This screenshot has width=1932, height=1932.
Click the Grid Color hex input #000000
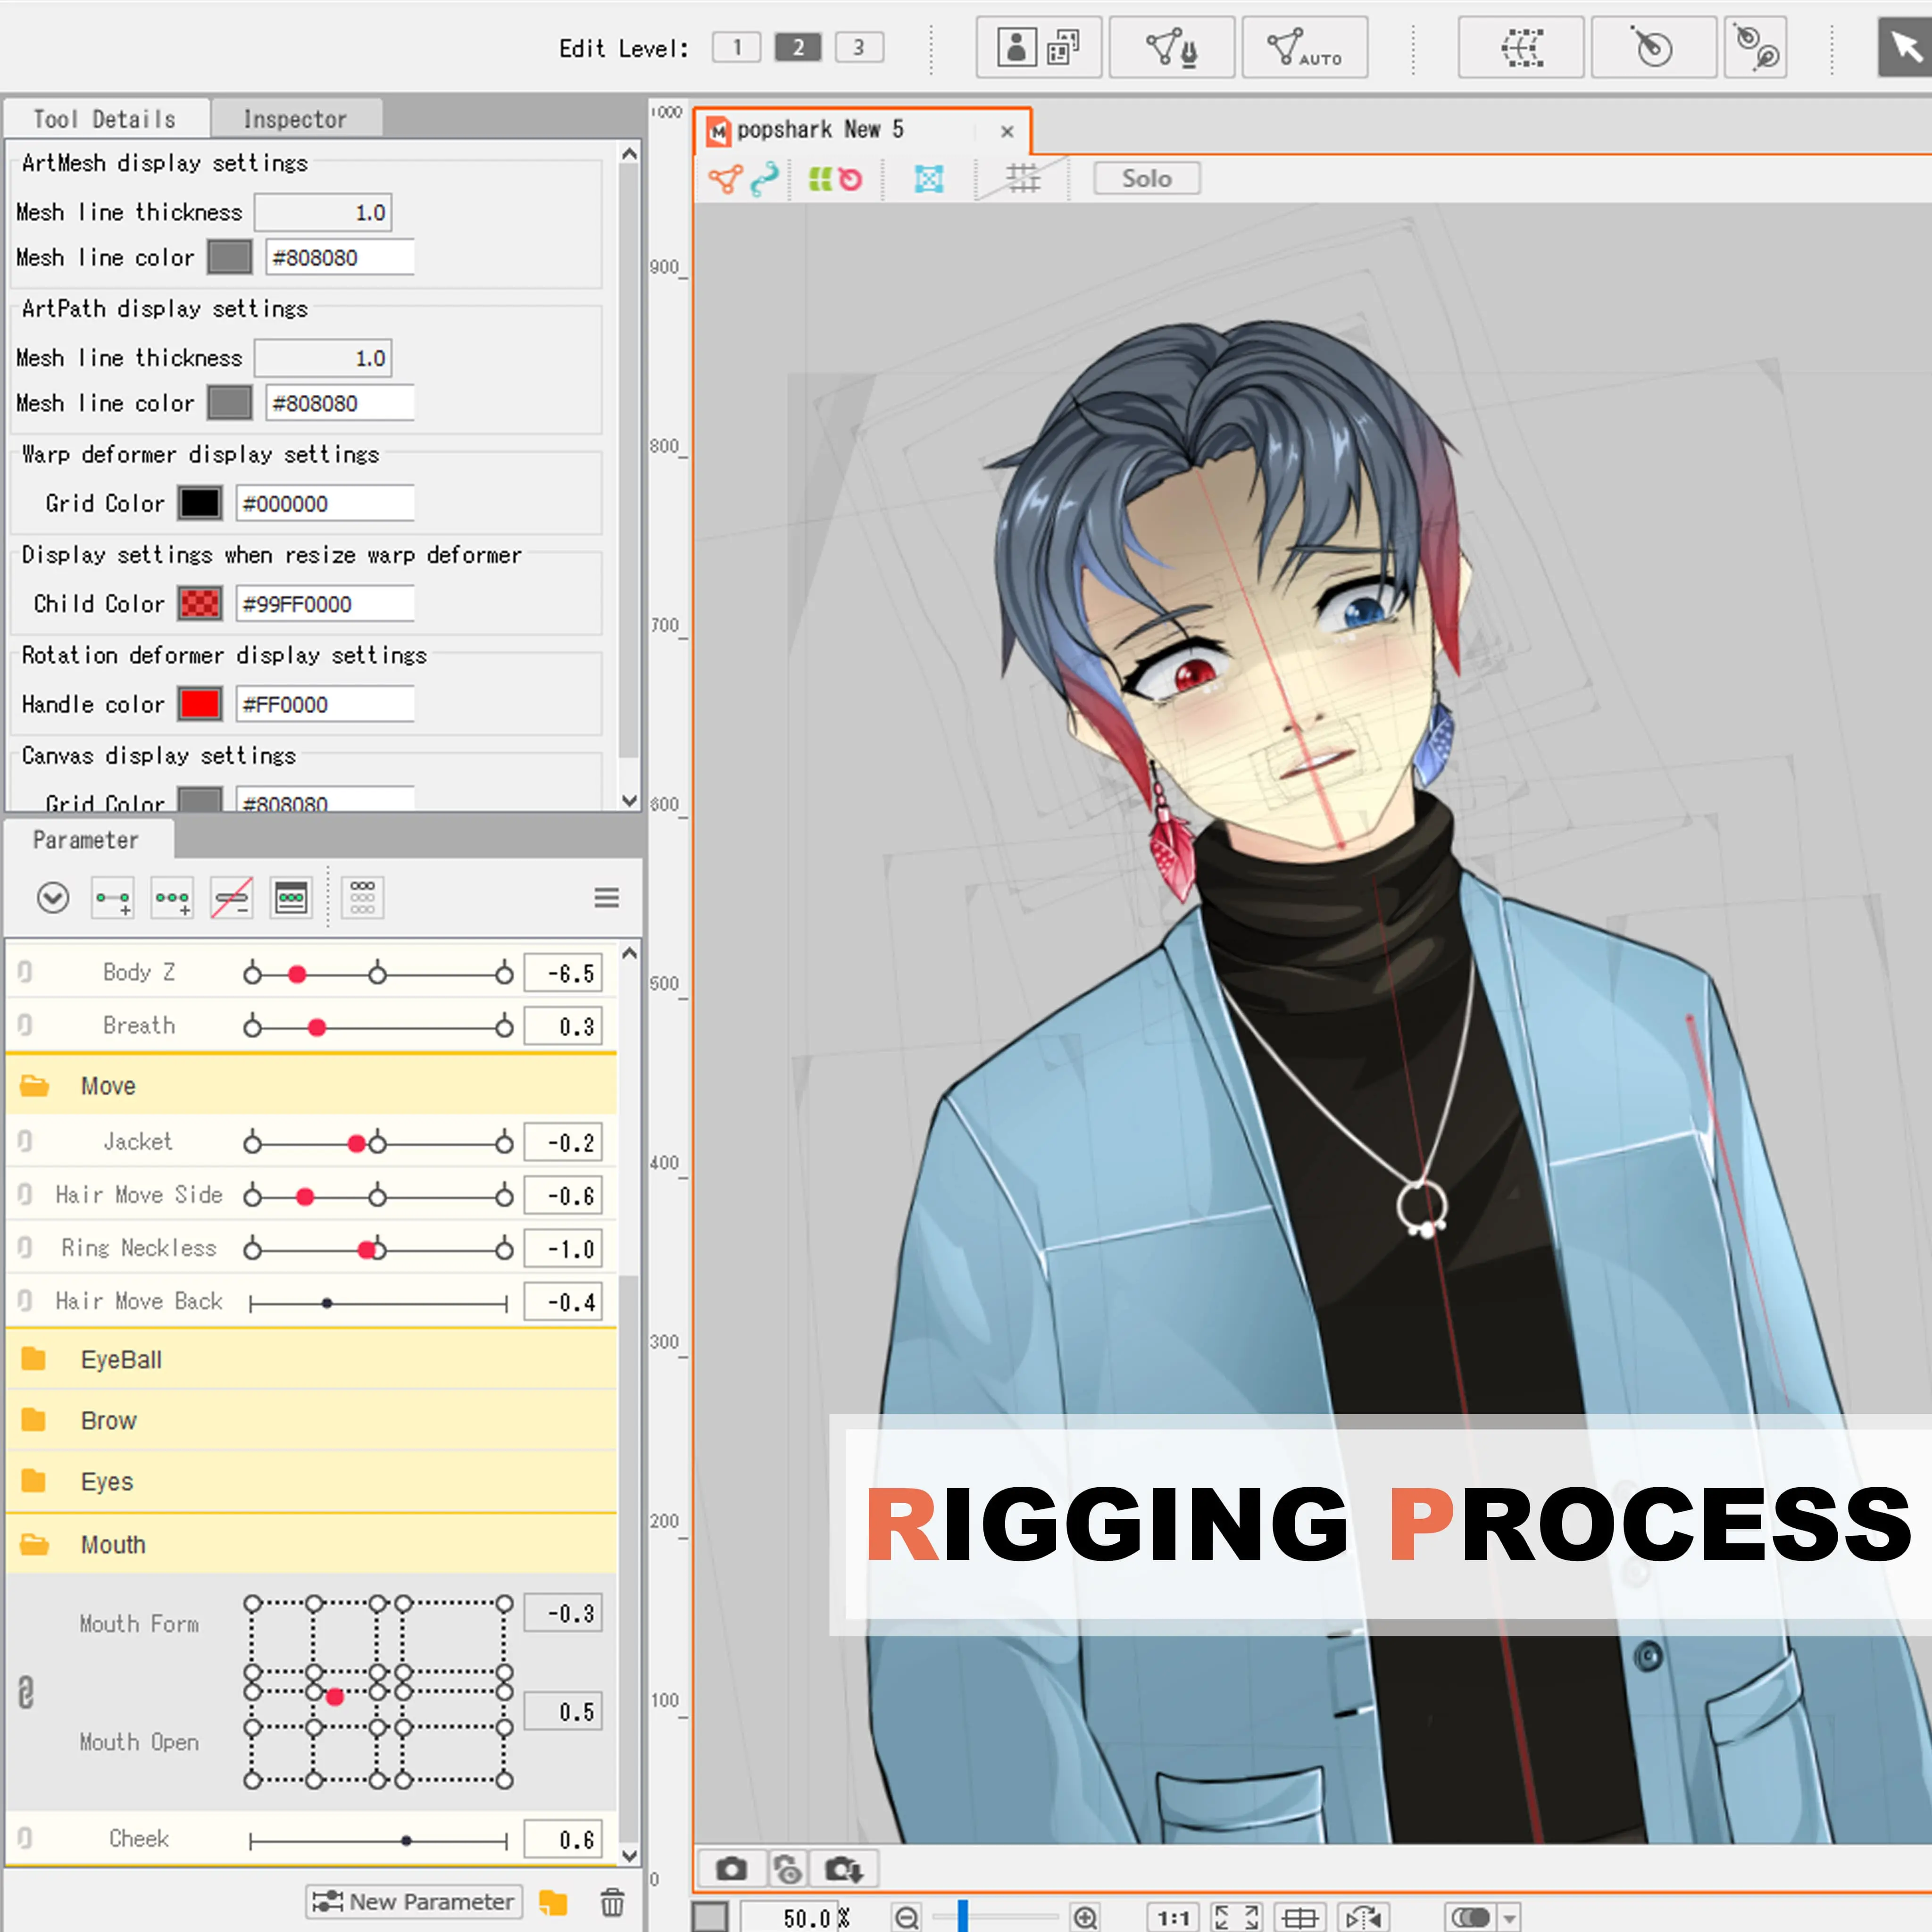(324, 503)
